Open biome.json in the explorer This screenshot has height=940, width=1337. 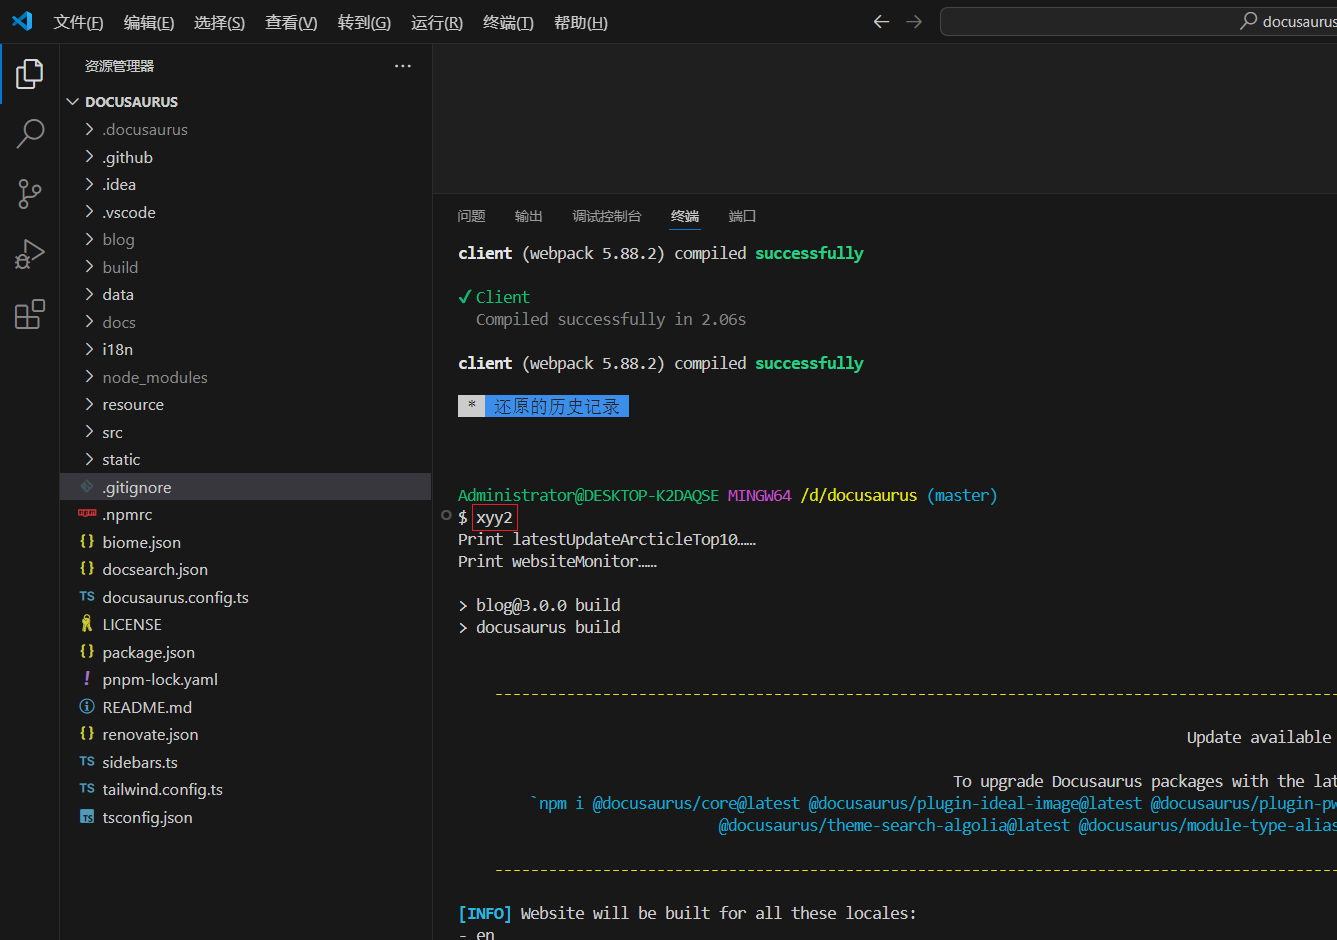[x=245, y=542]
